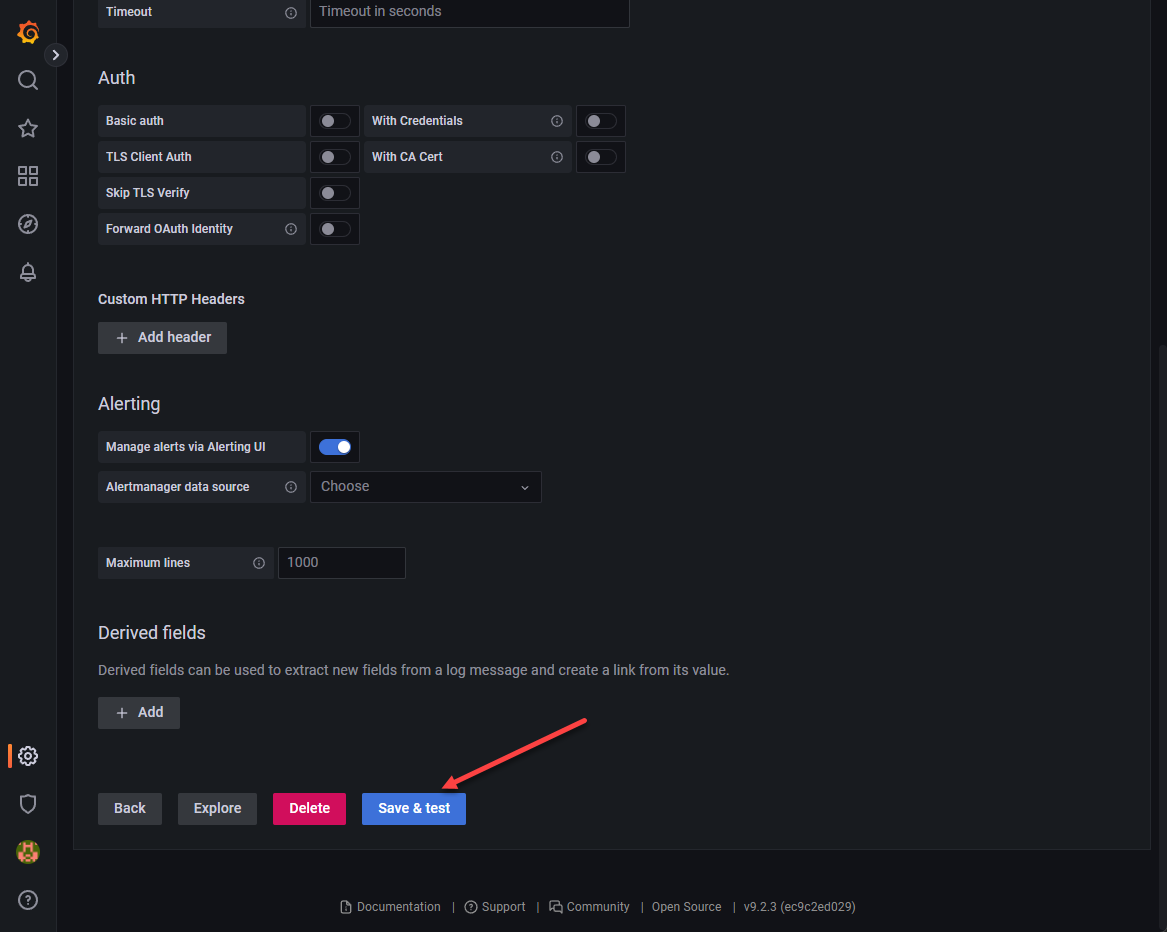
Task: Toggle the Basic auth switch
Action: (335, 121)
